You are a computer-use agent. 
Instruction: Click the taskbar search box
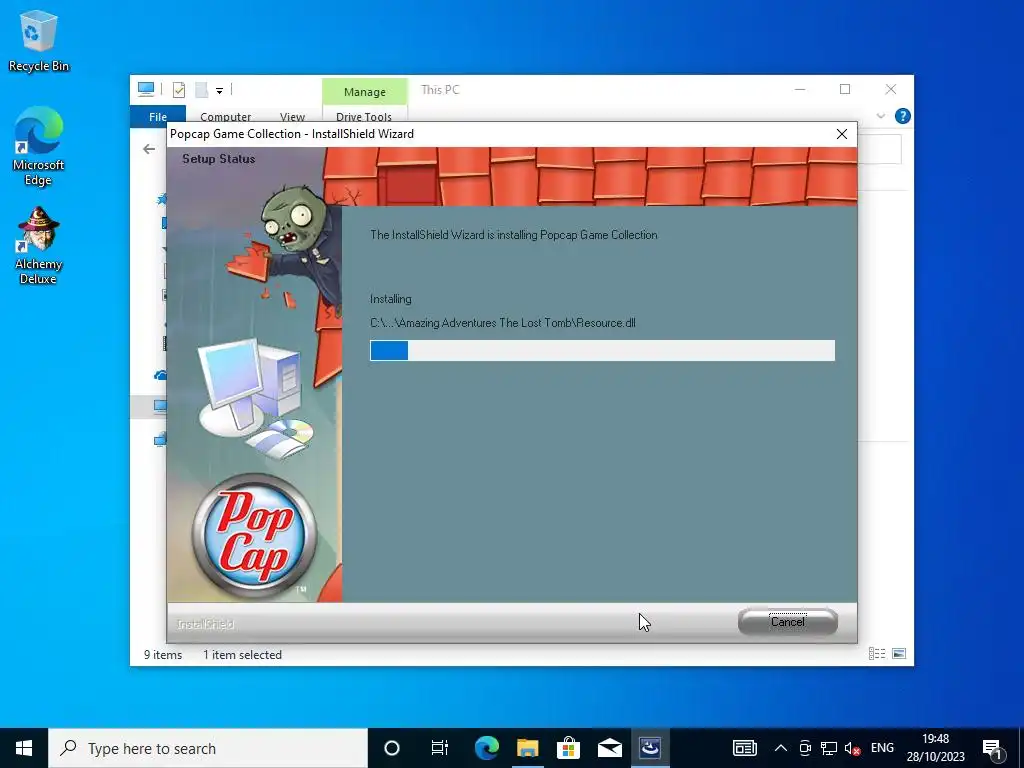(208, 748)
